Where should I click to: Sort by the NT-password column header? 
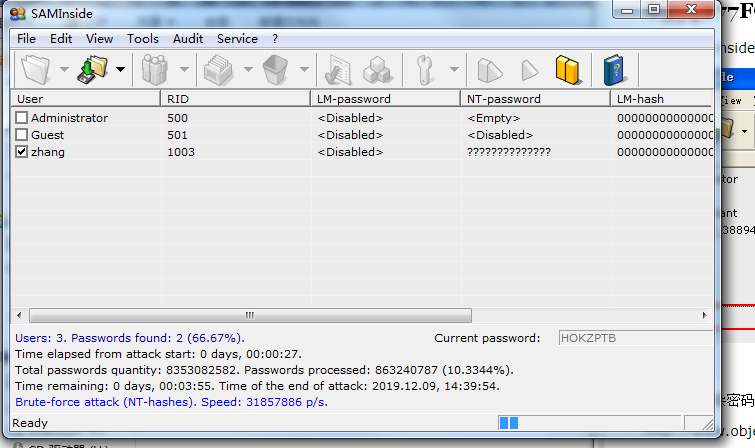point(535,99)
